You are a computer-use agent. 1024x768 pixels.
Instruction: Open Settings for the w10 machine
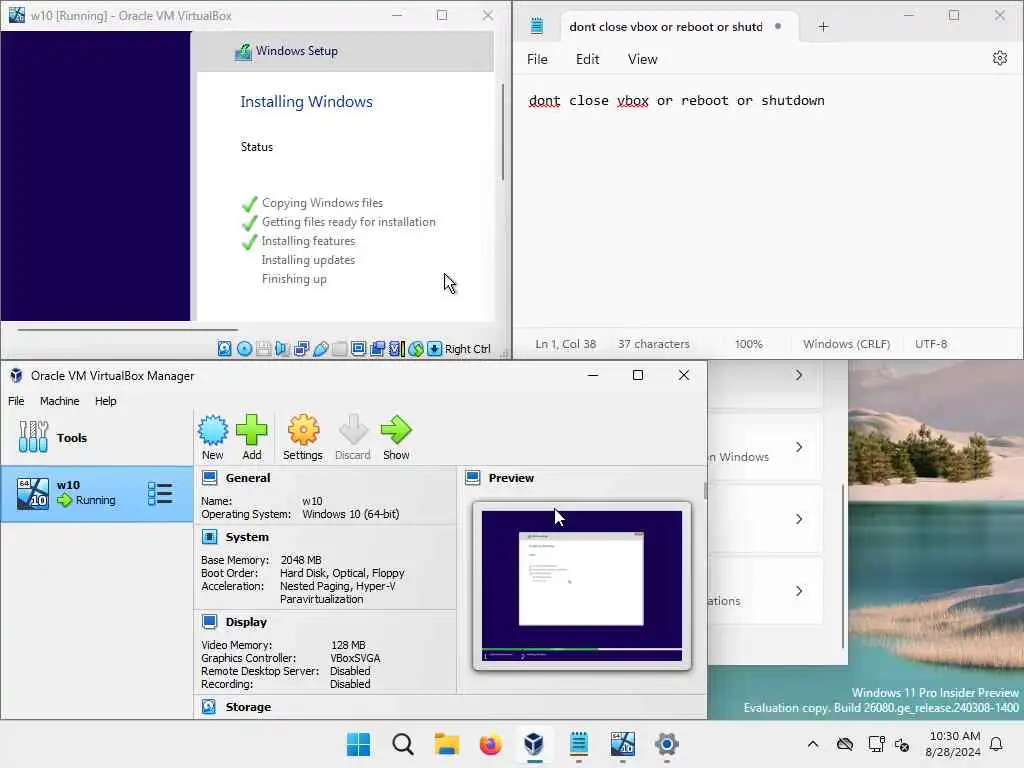302,438
